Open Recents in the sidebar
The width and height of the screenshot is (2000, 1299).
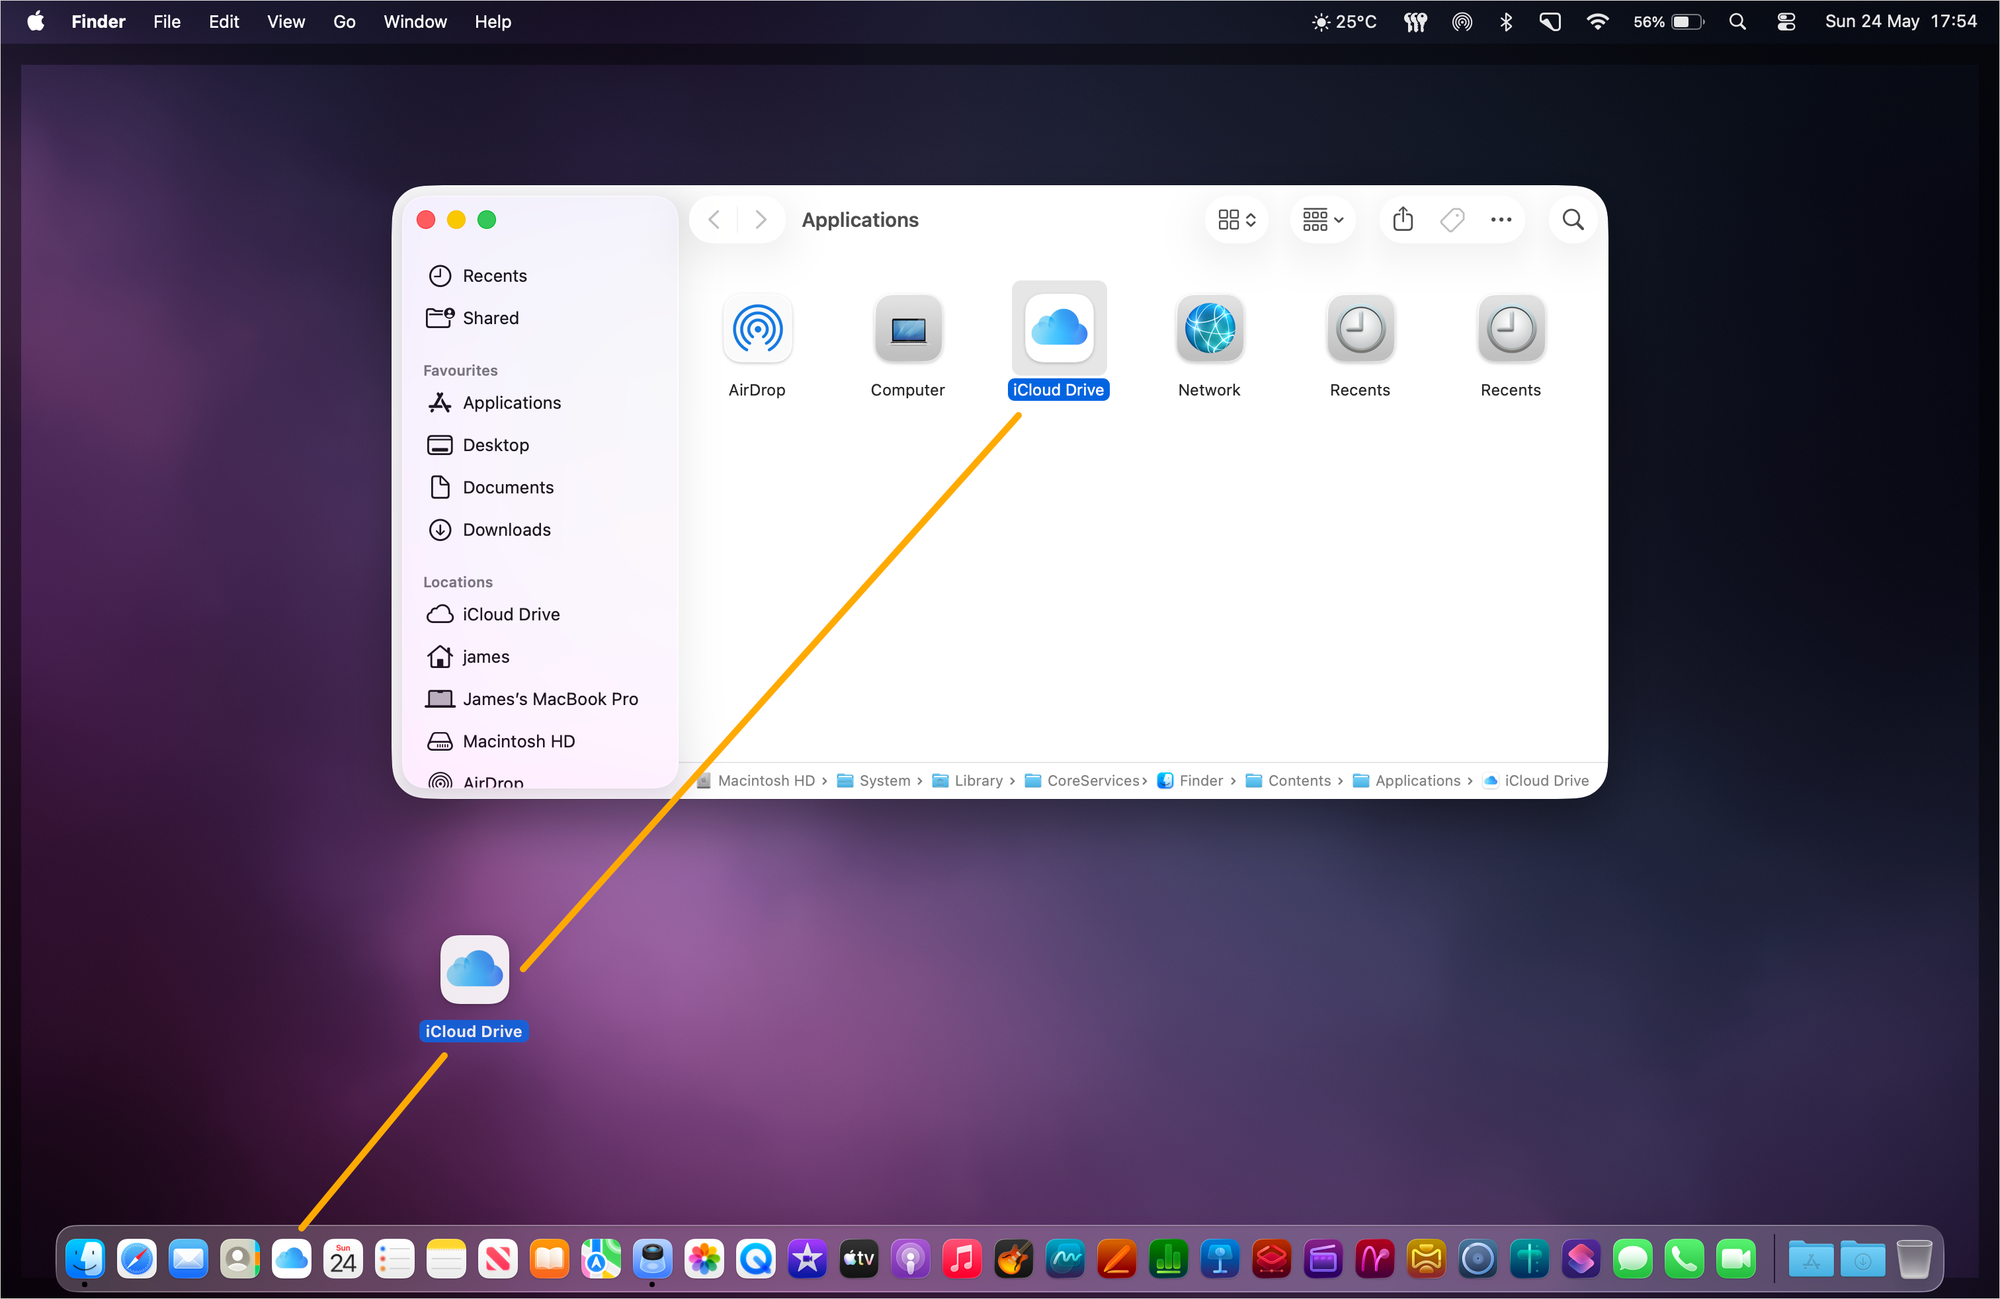540,276
